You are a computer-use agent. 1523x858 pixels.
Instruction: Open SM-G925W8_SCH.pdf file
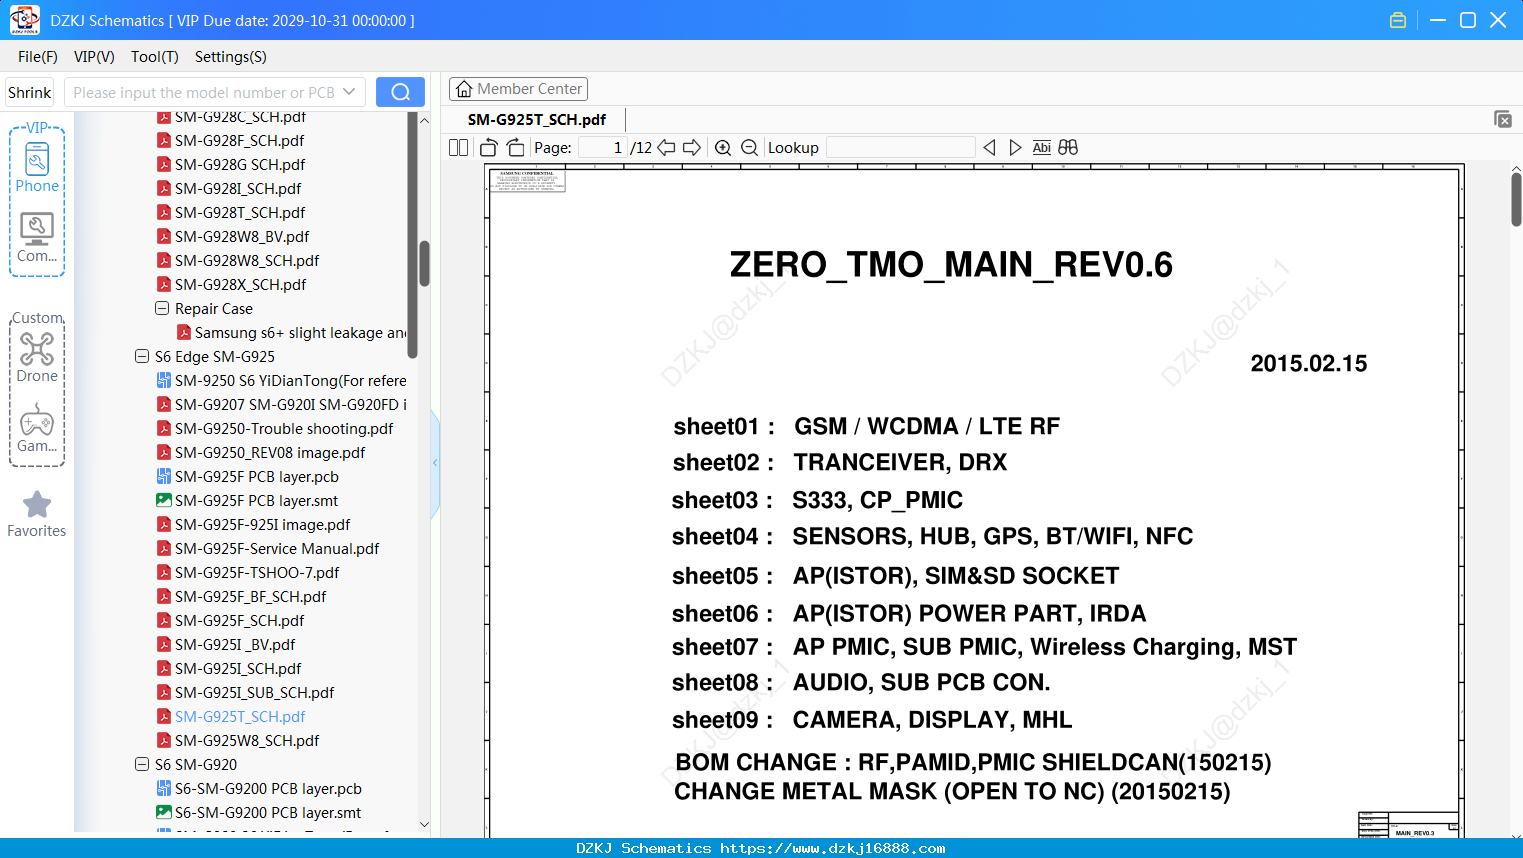pos(247,741)
